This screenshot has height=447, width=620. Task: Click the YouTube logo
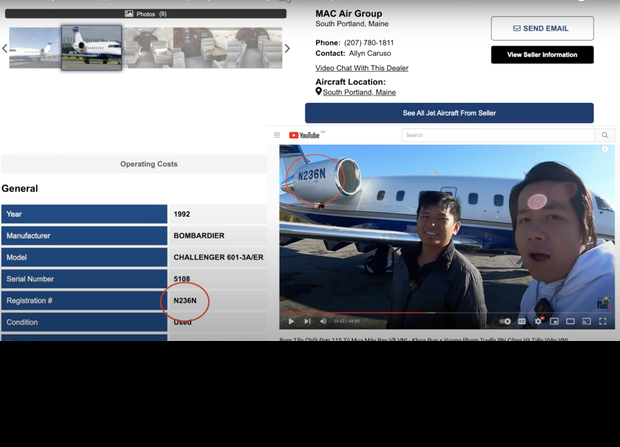pyautogui.click(x=304, y=135)
